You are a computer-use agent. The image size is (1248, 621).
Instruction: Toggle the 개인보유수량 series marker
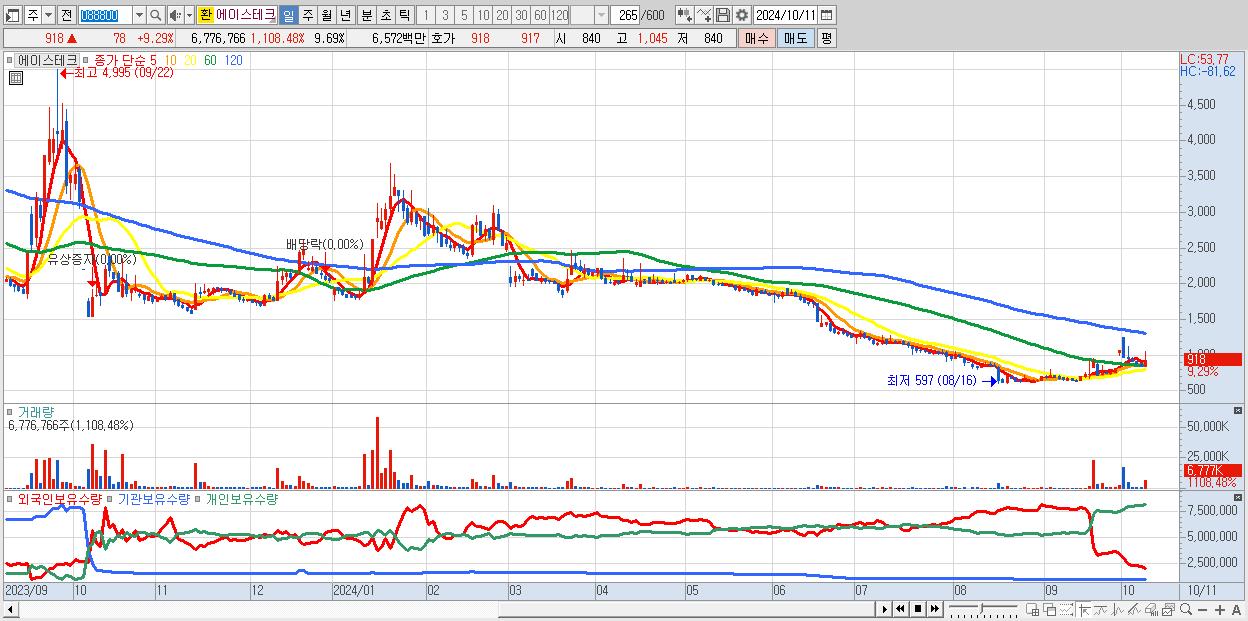(198, 498)
